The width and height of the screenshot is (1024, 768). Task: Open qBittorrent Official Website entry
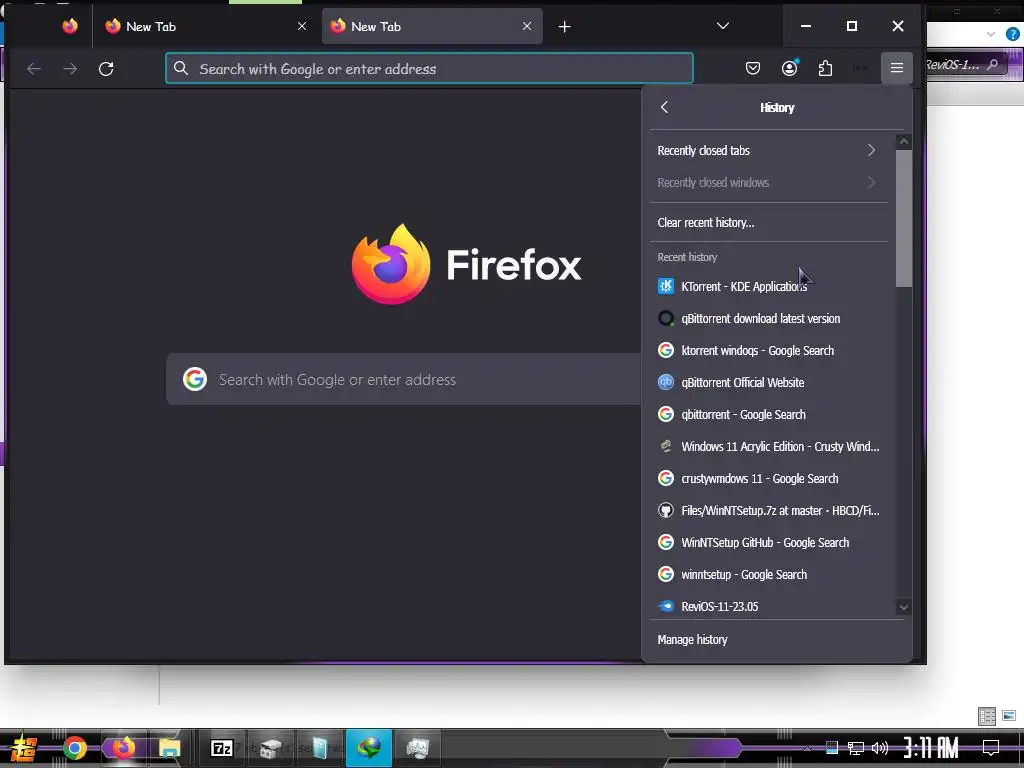(x=769, y=383)
